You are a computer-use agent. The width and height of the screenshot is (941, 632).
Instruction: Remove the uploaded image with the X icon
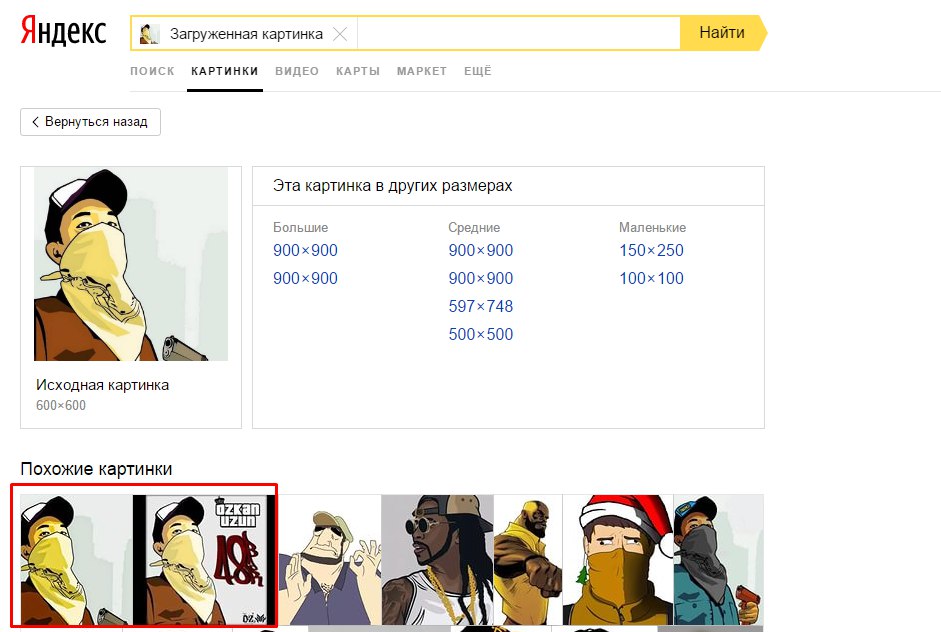click(x=340, y=34)
